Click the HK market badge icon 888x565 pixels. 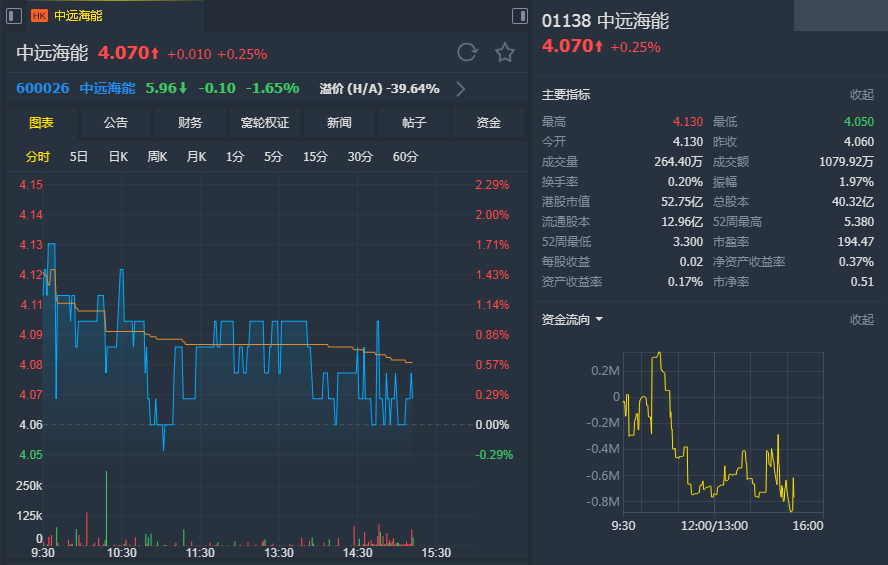(x=39, y=16)
